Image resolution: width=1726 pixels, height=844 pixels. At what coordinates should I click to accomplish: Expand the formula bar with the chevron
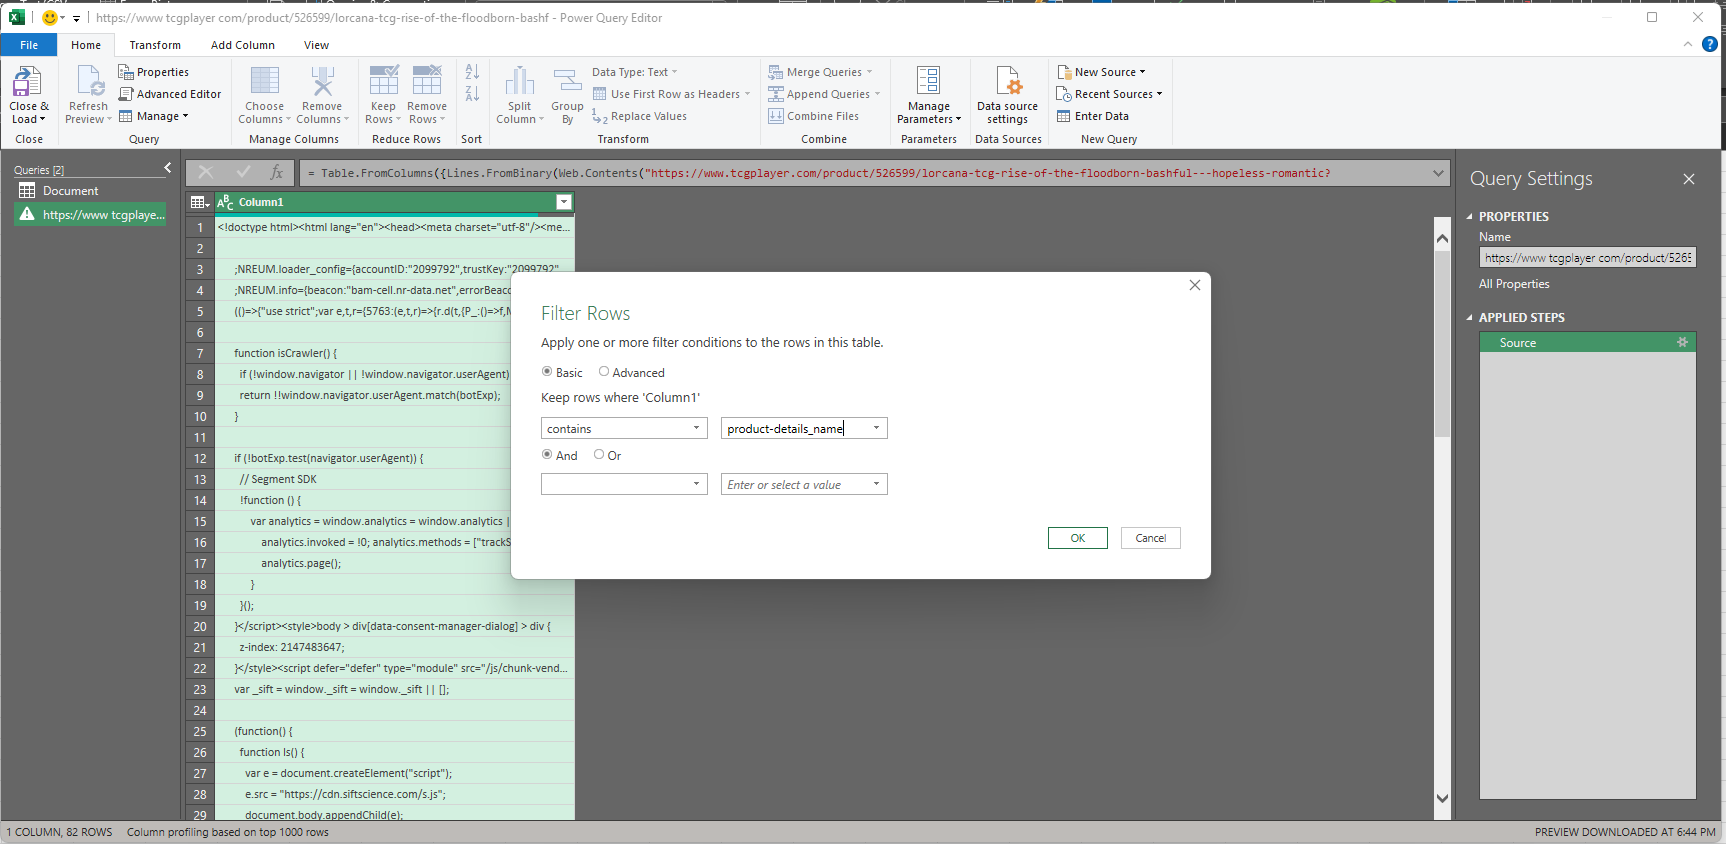[x=1438, y=173]
